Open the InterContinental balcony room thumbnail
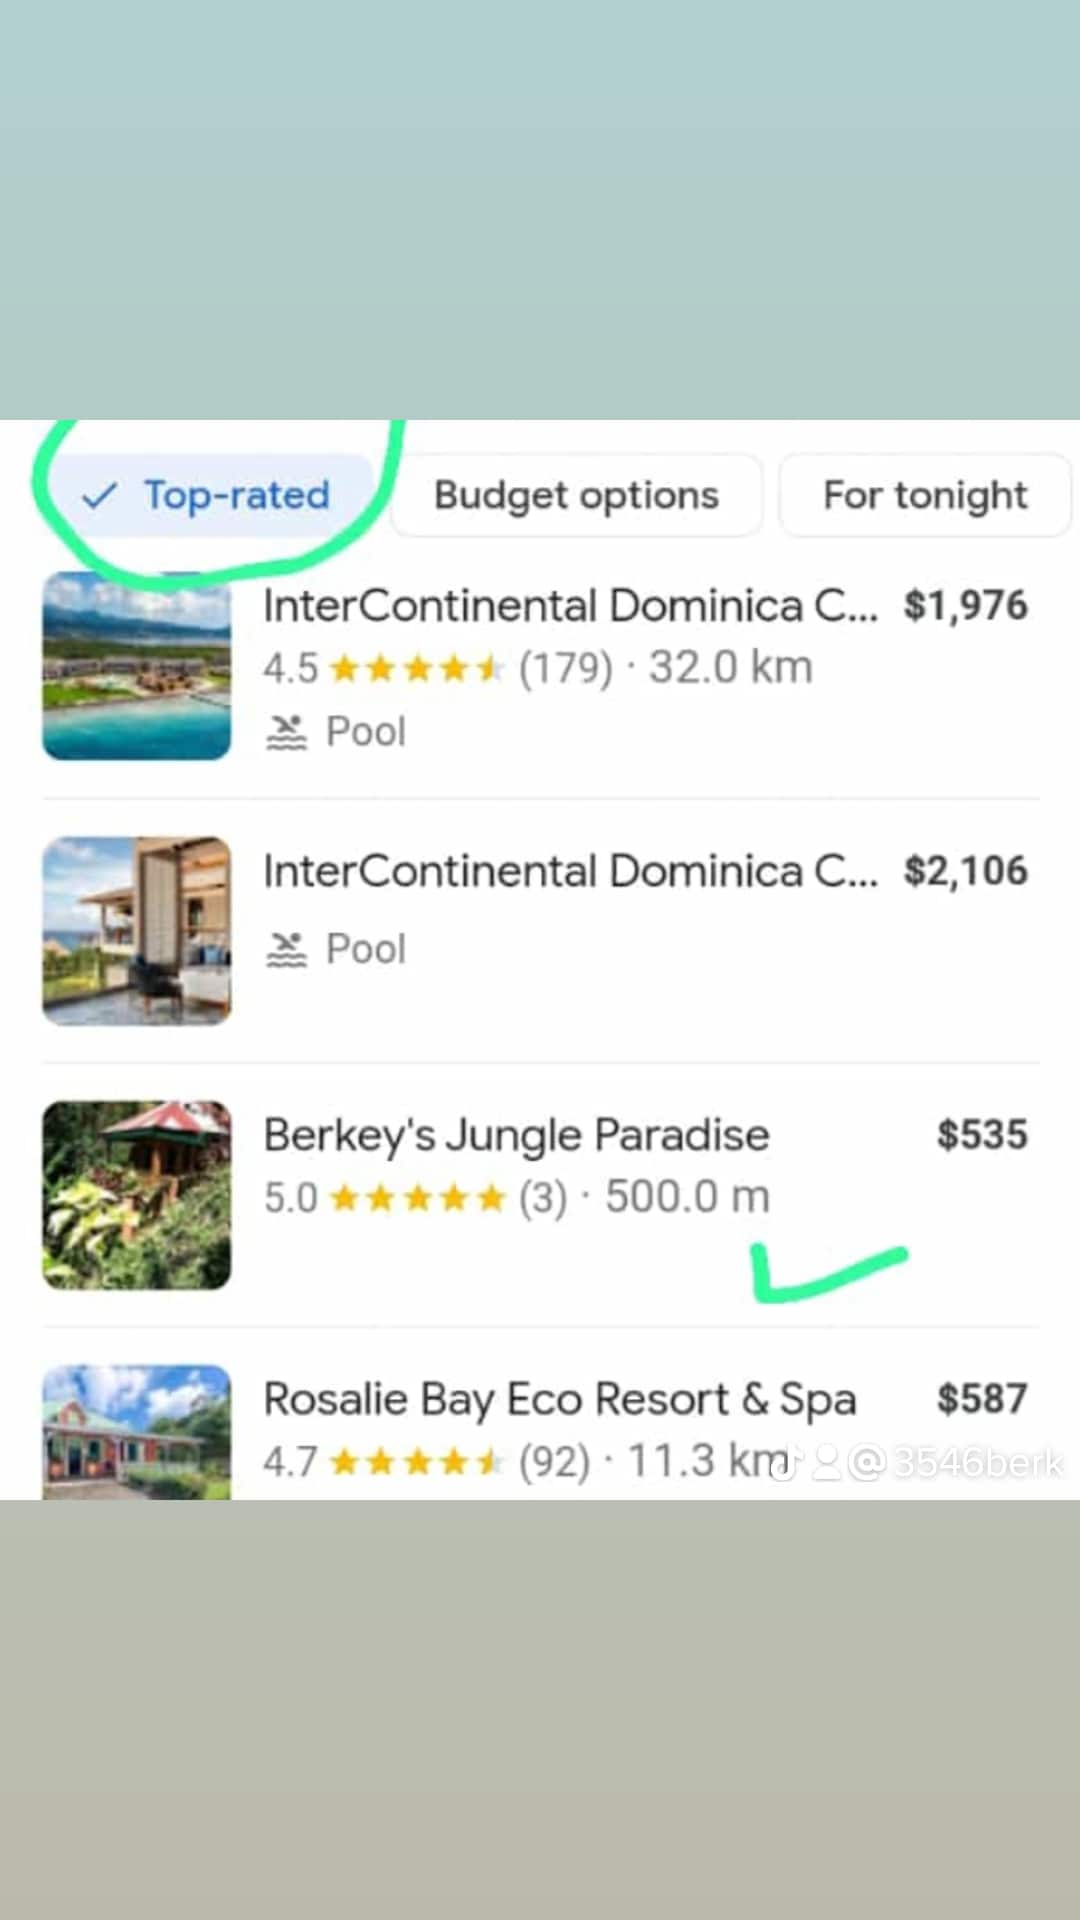 tap(137, 930)
